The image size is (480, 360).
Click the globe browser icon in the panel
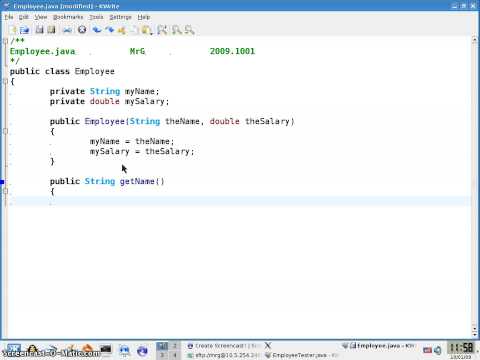[x=142, y=350]
